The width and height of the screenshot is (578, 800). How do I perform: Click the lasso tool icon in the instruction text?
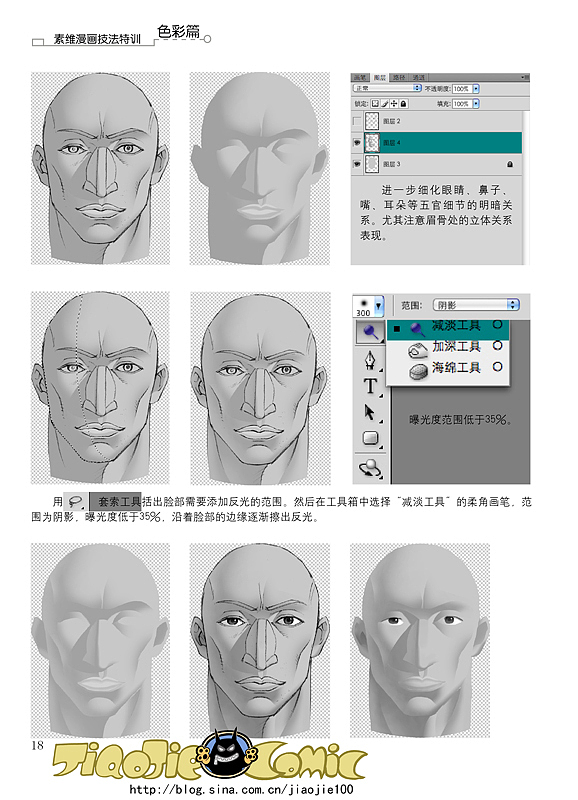76,502
